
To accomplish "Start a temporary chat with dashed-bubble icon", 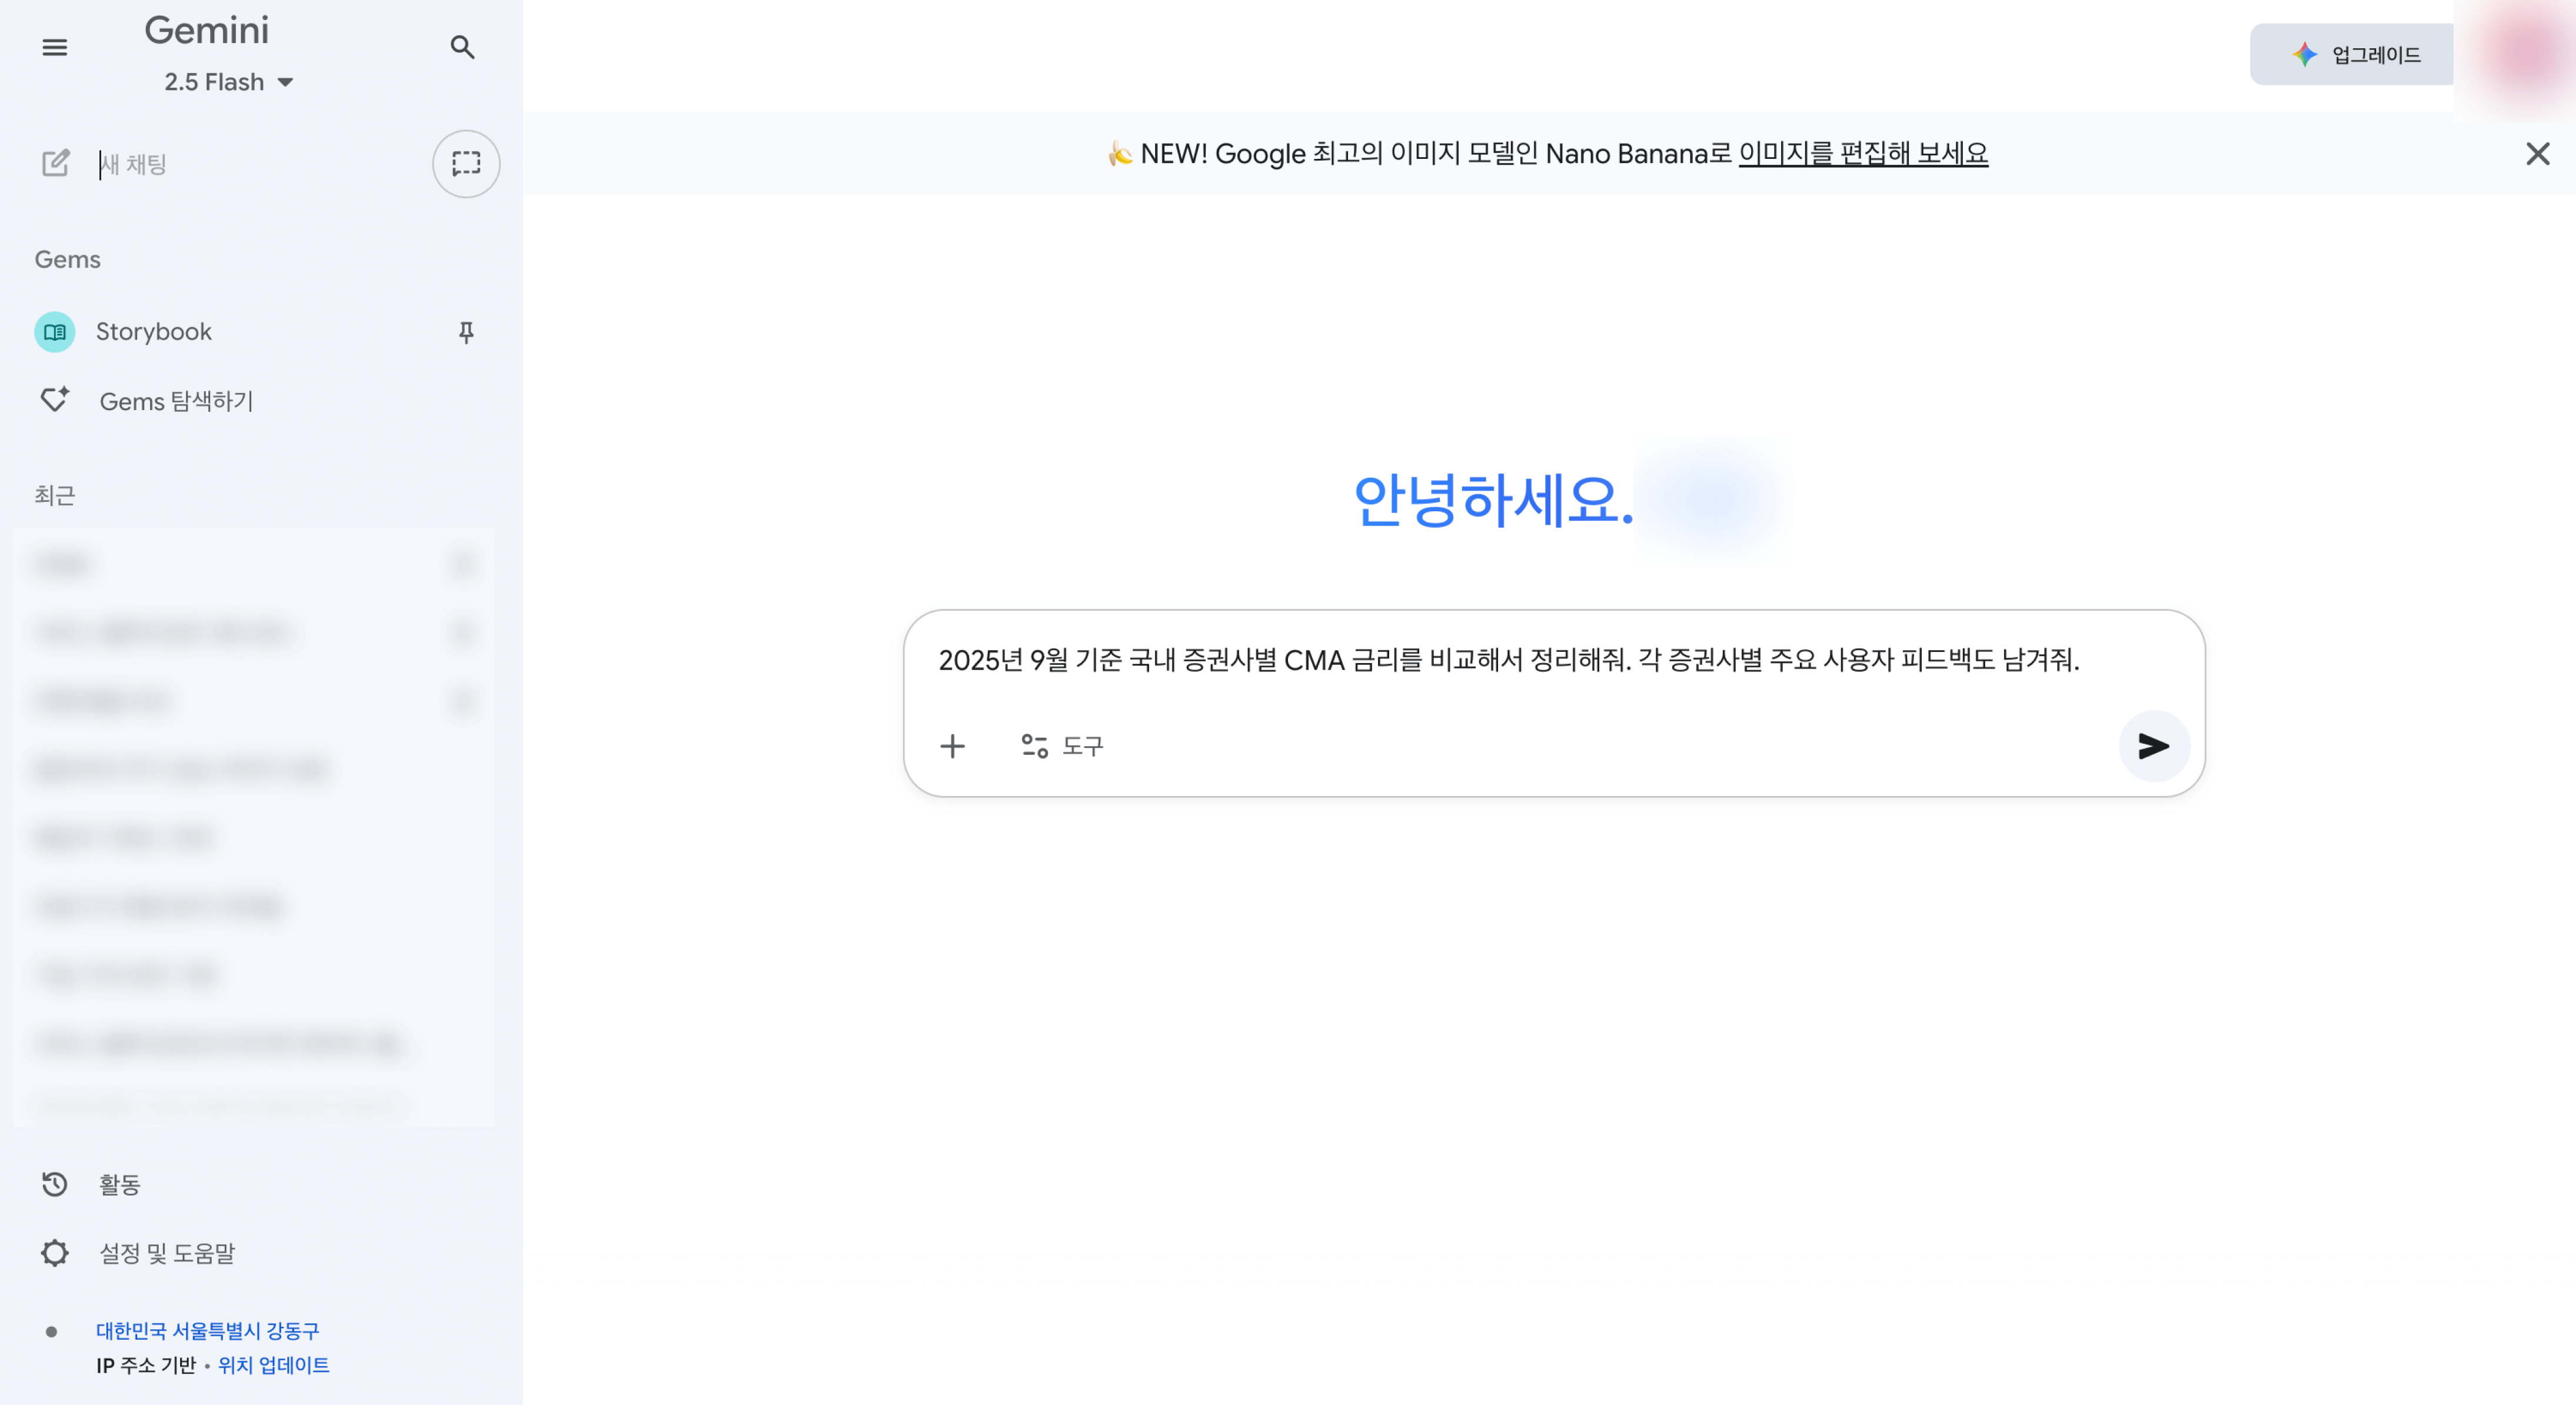I will 466,164.
